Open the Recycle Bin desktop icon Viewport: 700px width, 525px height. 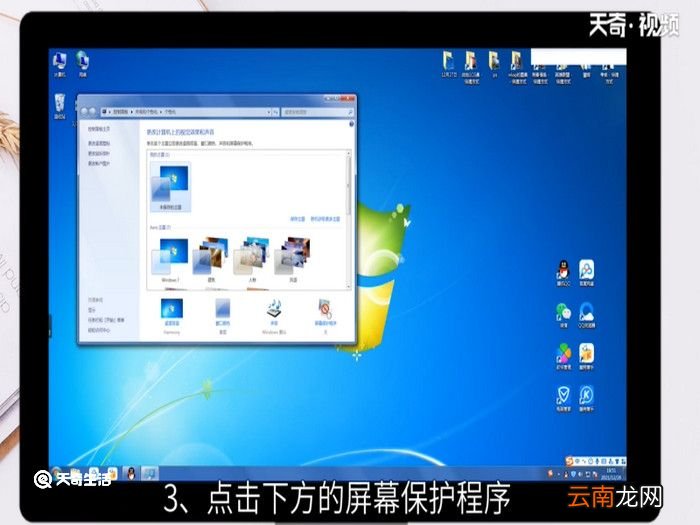pyautogui.click(x=59, y=106)
